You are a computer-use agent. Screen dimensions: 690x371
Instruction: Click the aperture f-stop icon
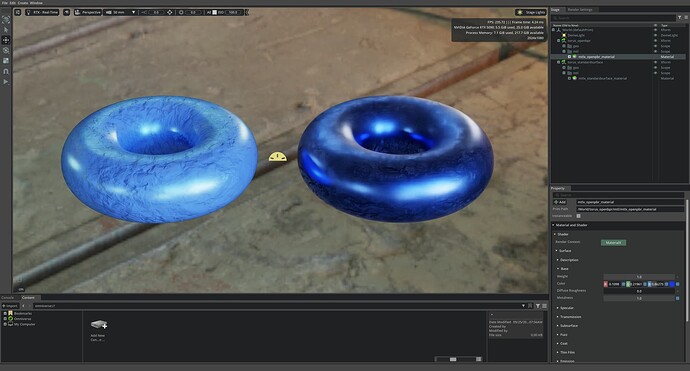tap(181, 12)
